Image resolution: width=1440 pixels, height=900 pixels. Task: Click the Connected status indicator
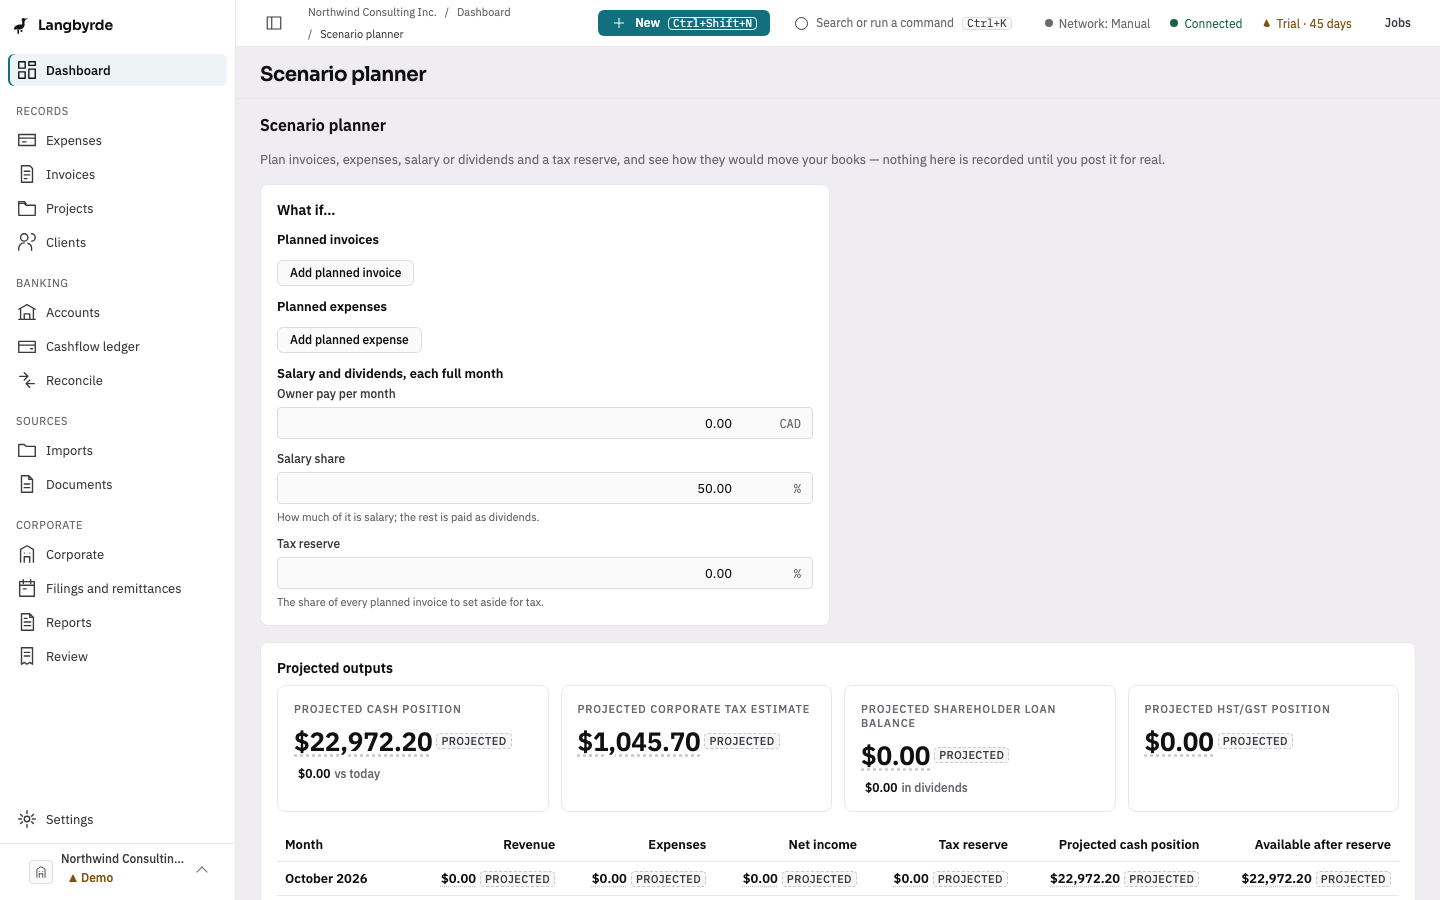coord(1205,23)
